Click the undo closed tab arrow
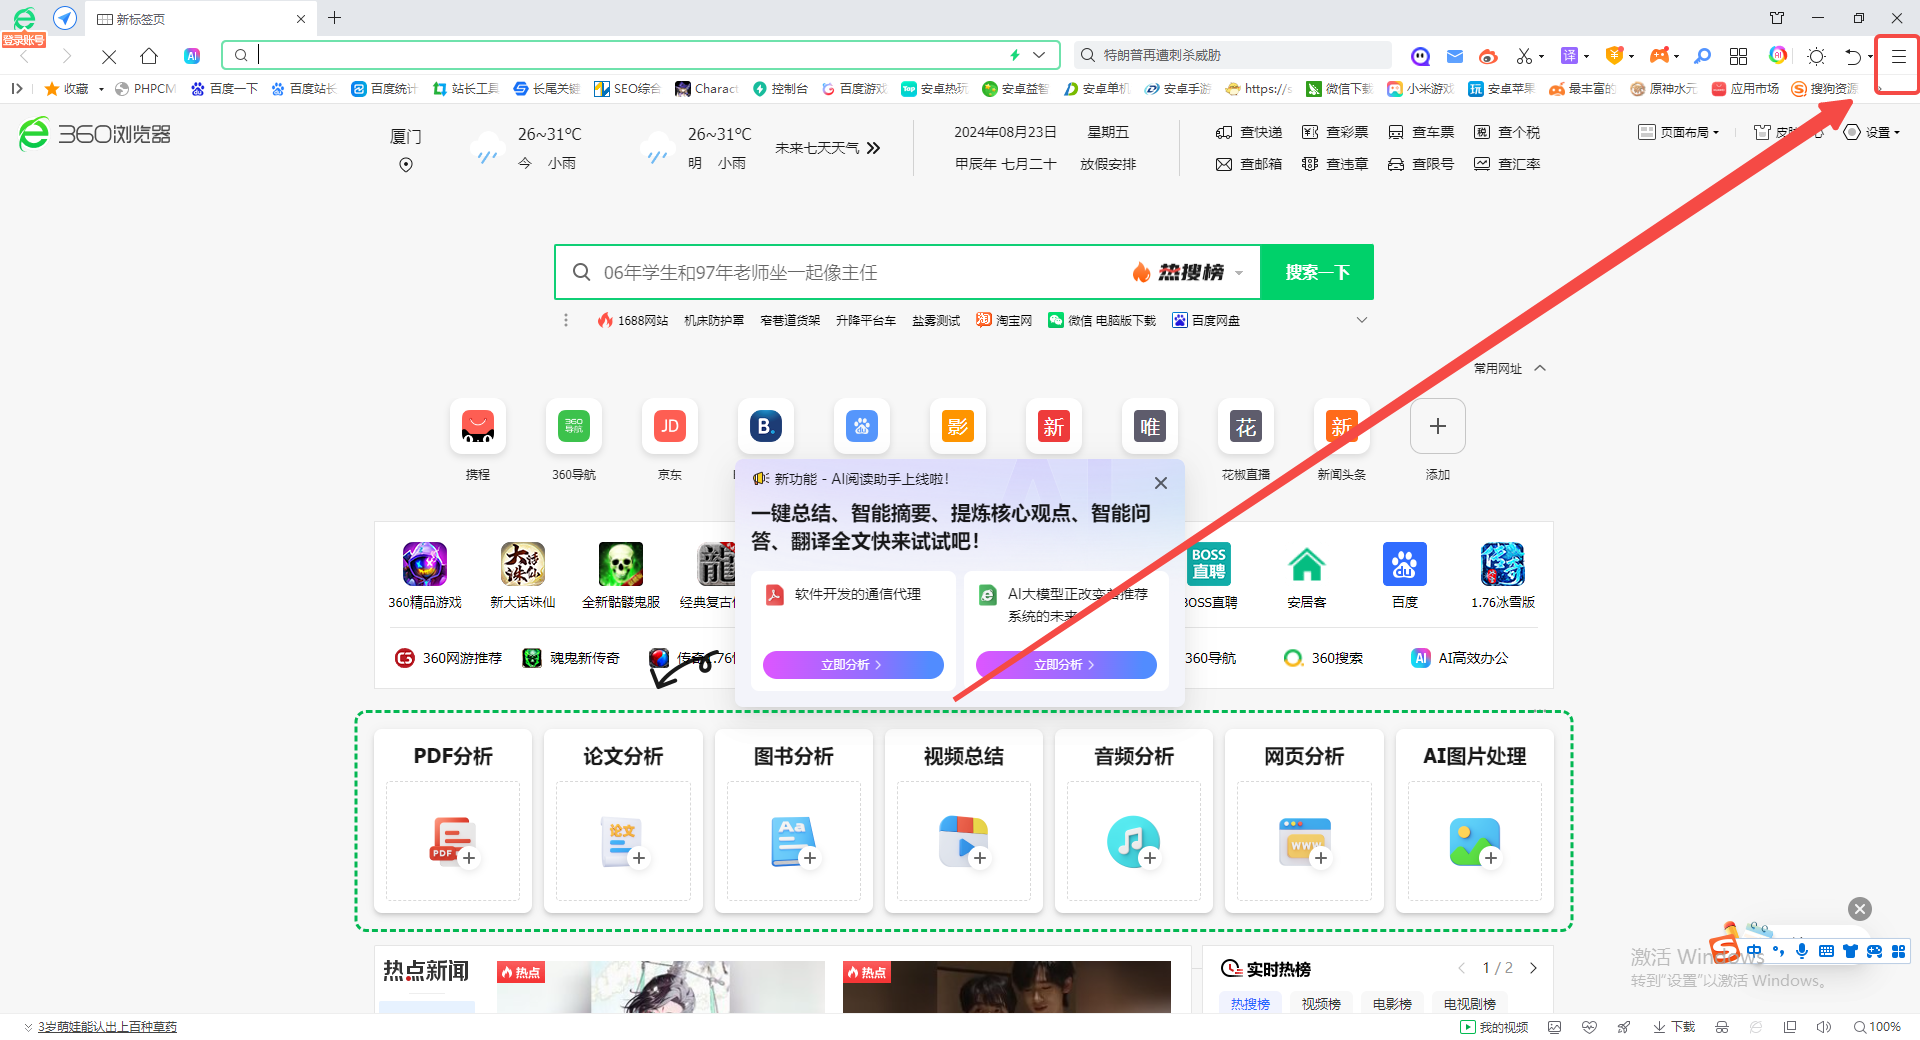This screenshot has height=1040, width=1920. 1853,56
